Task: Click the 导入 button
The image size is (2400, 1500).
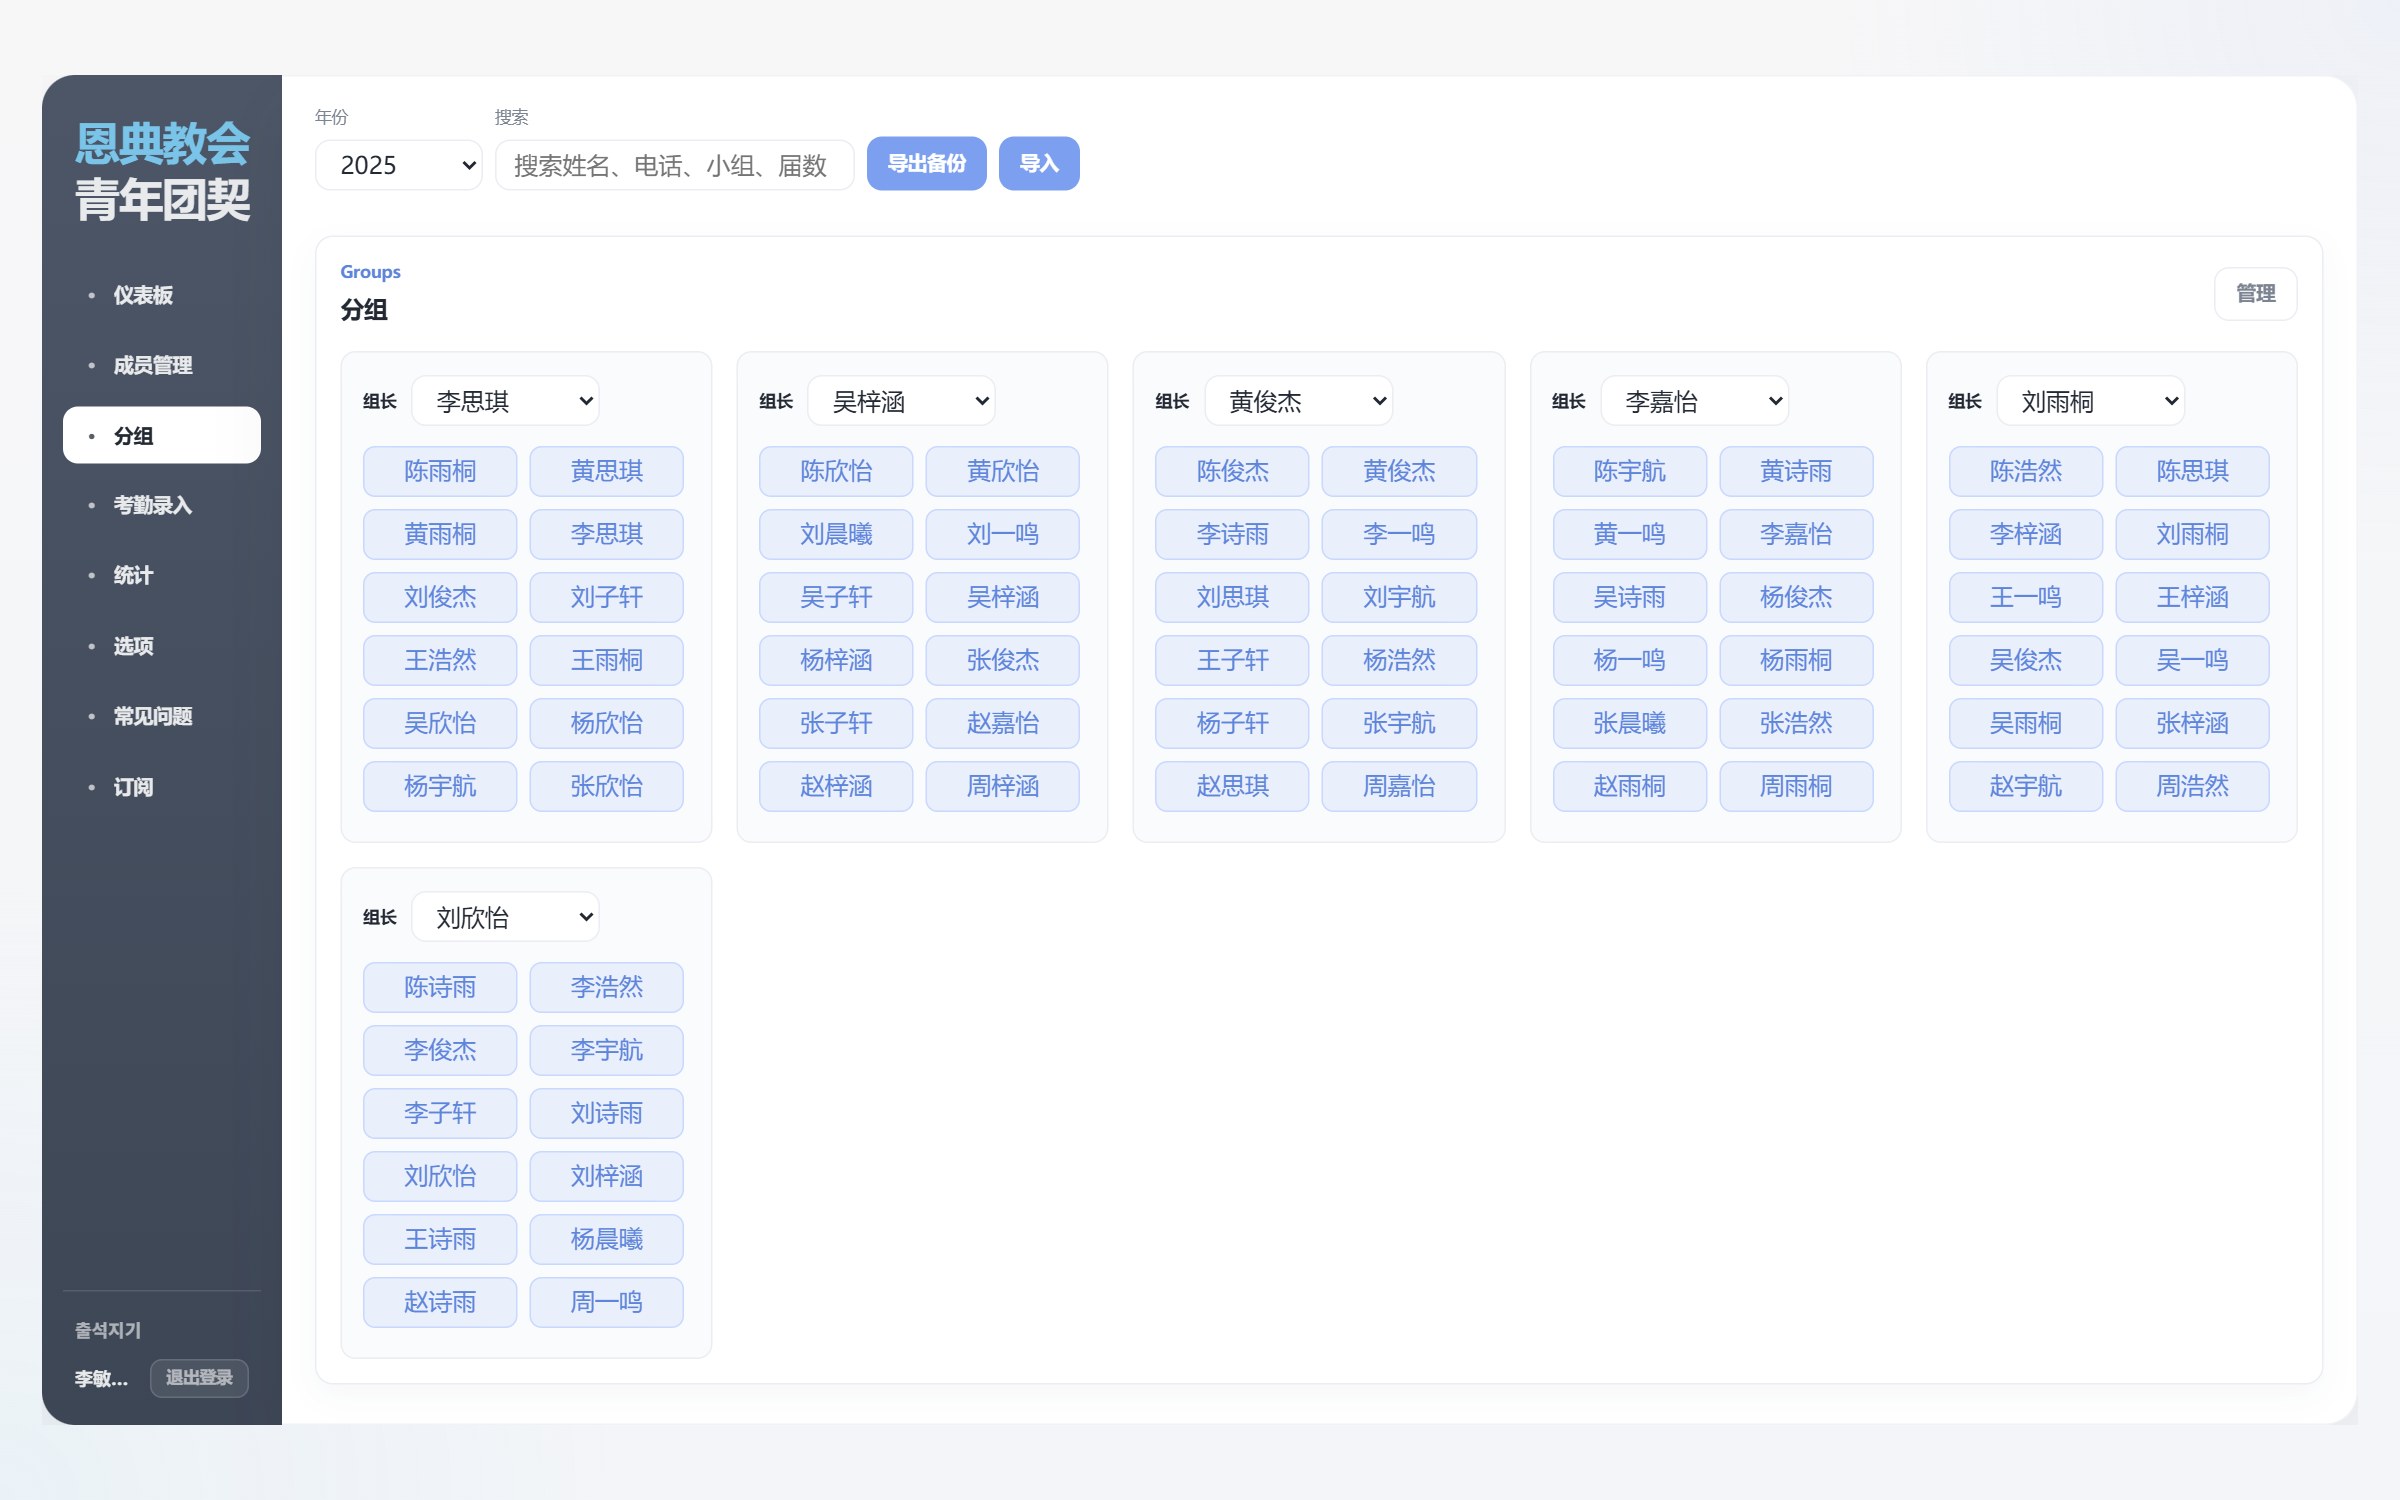Action: (1039, 163)
